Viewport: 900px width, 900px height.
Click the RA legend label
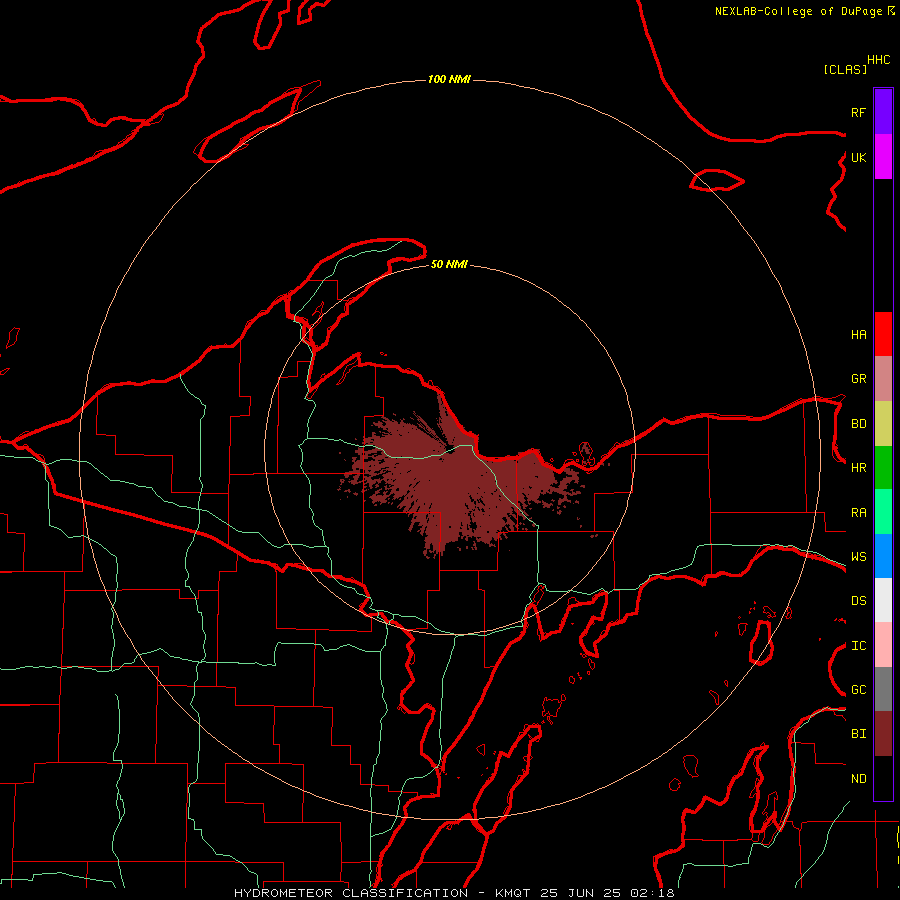(859, 513)
